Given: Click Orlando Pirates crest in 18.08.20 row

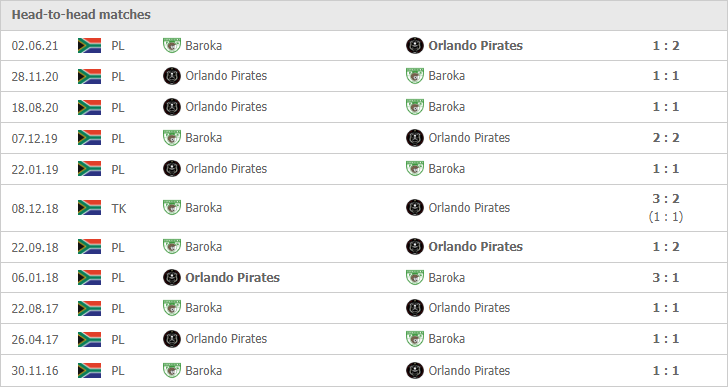Looking at the screenshot, I should pos(172,107).
